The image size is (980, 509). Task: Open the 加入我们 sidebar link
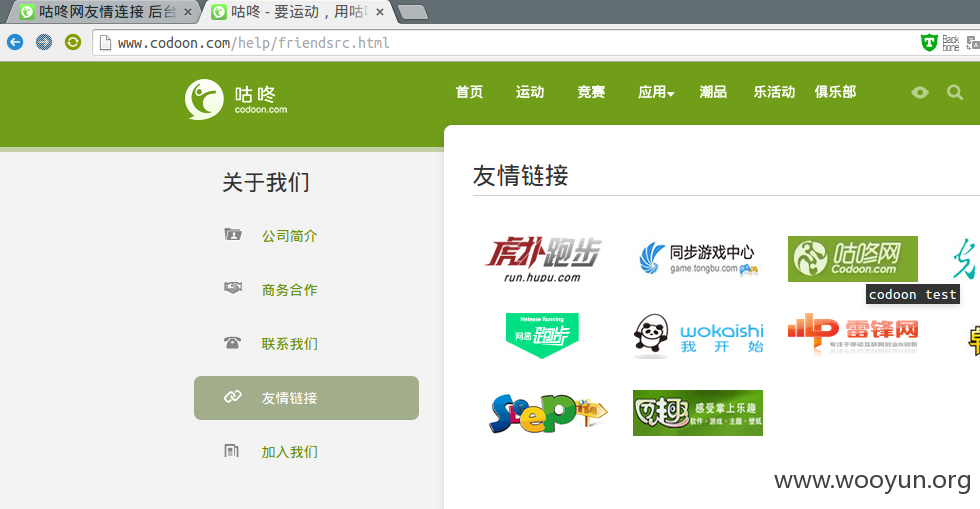pos(289,451)
